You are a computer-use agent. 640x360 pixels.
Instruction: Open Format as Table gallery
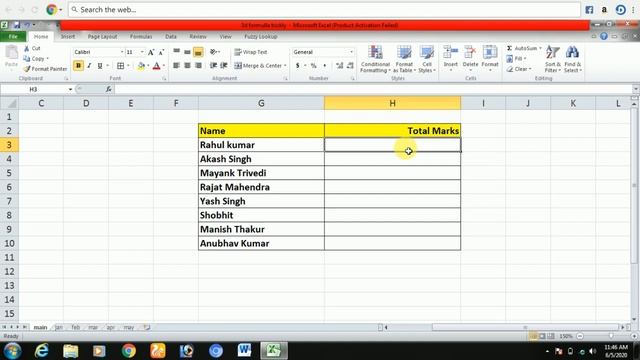click(404, 59)
